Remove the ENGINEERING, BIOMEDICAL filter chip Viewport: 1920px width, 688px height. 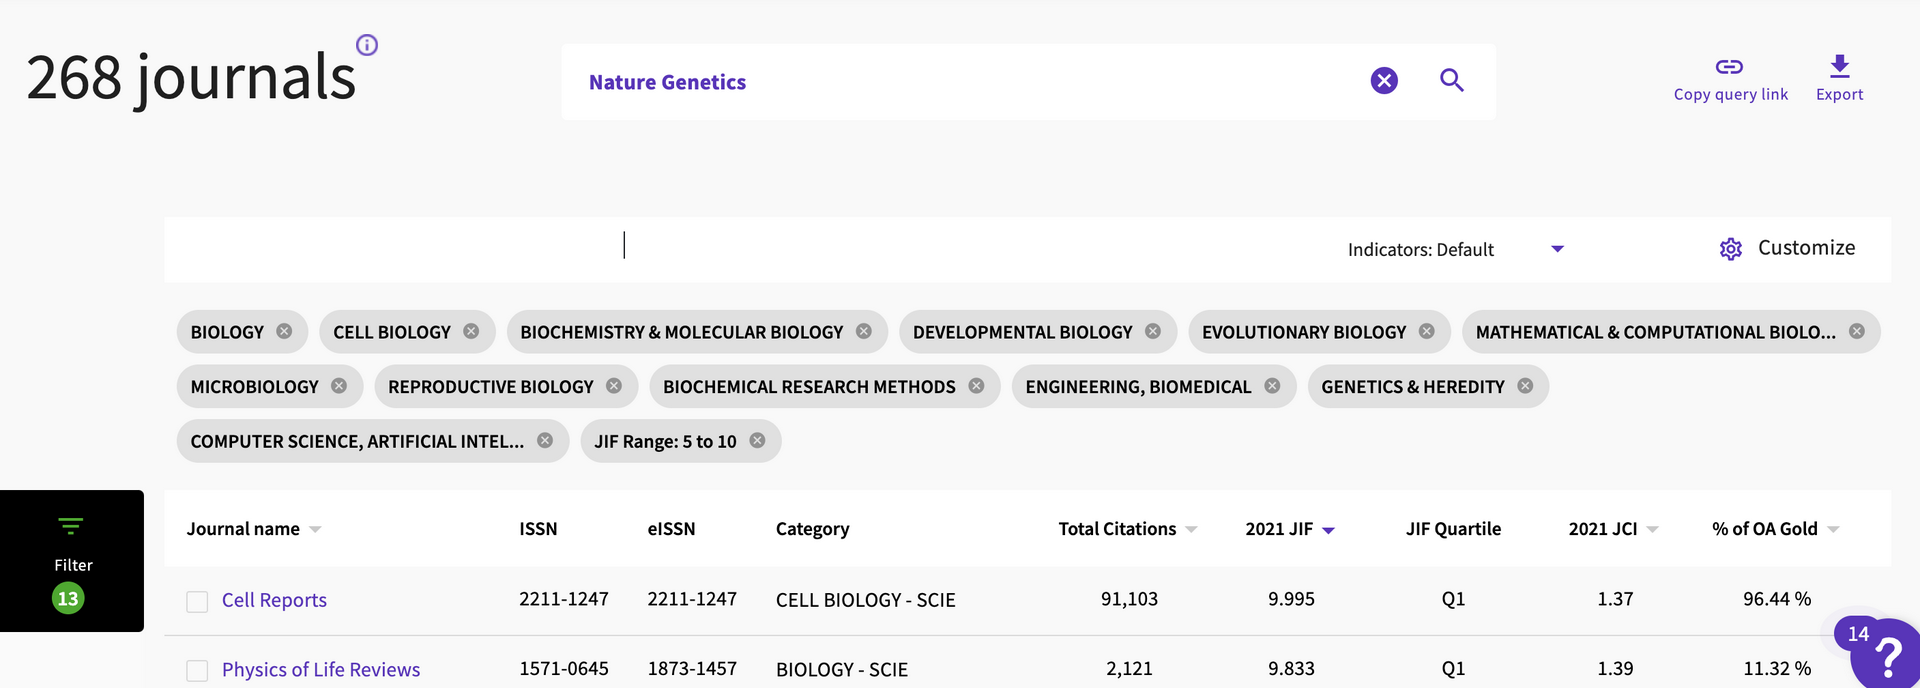tap(1272, 386)
